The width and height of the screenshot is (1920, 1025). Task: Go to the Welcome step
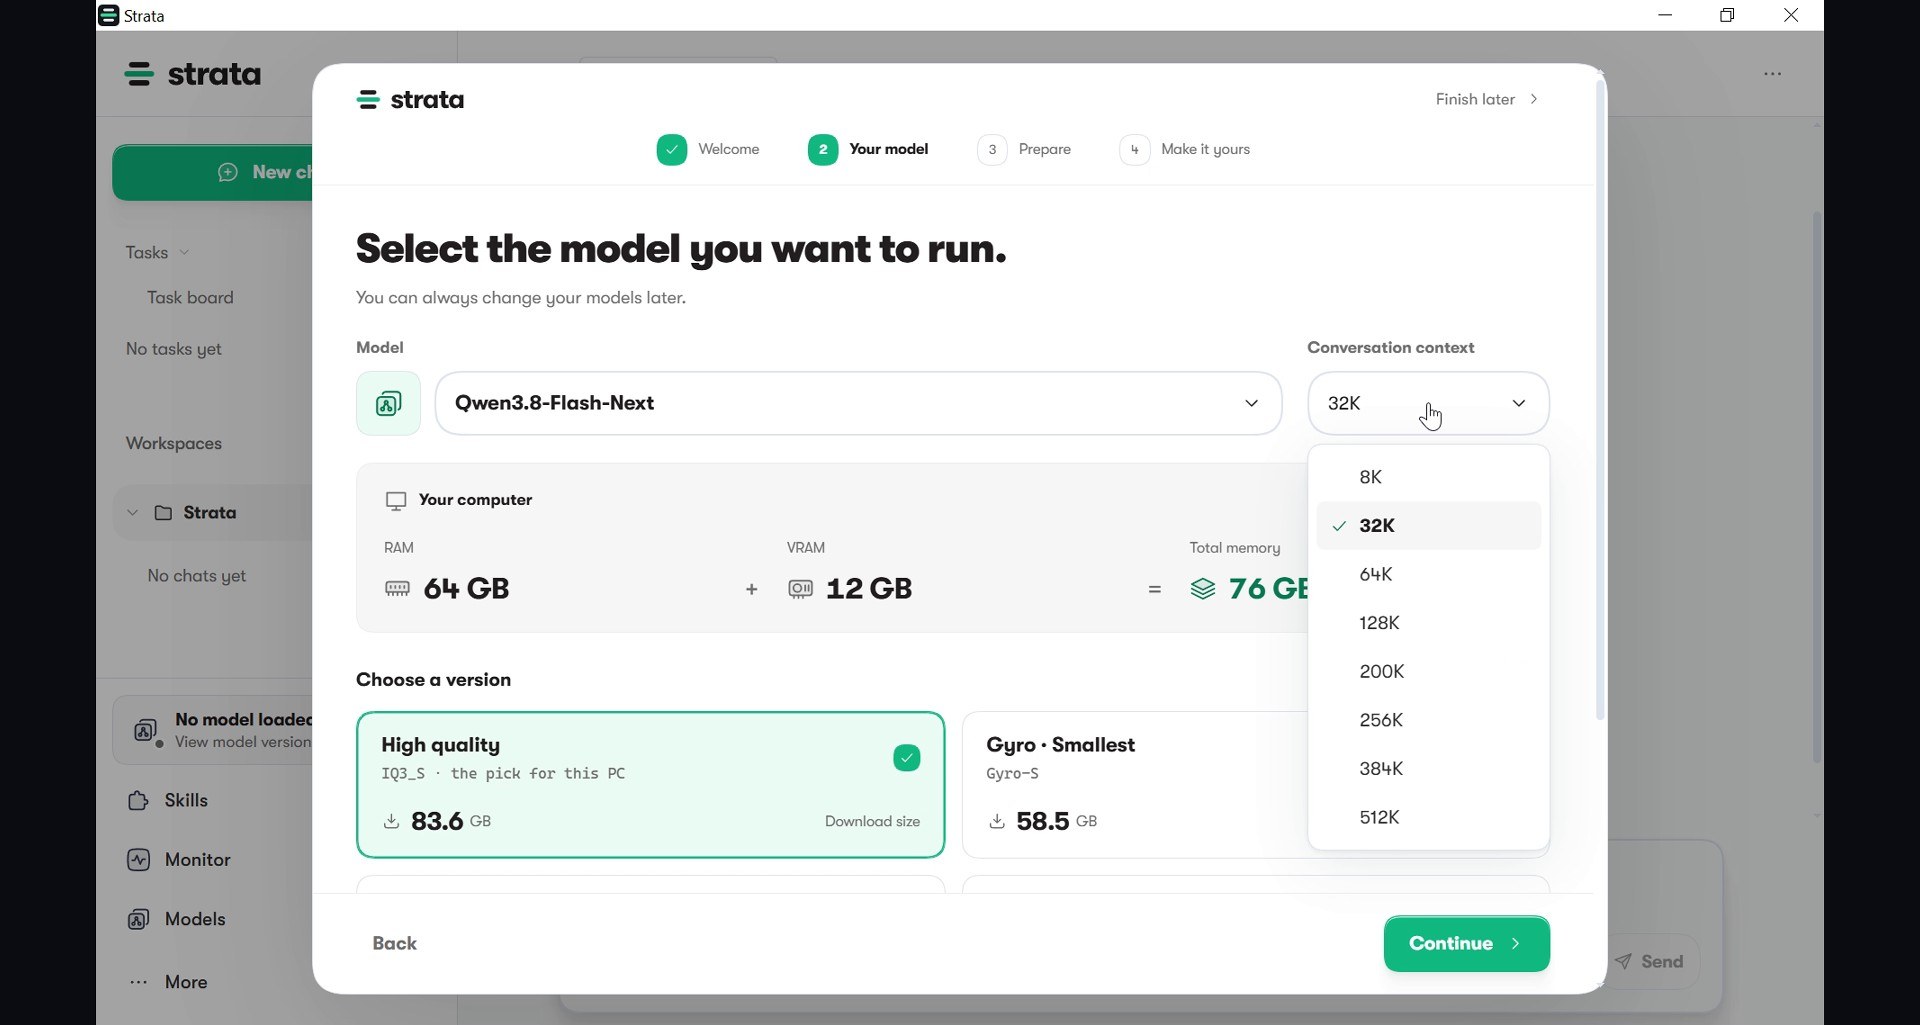point(708,150)
